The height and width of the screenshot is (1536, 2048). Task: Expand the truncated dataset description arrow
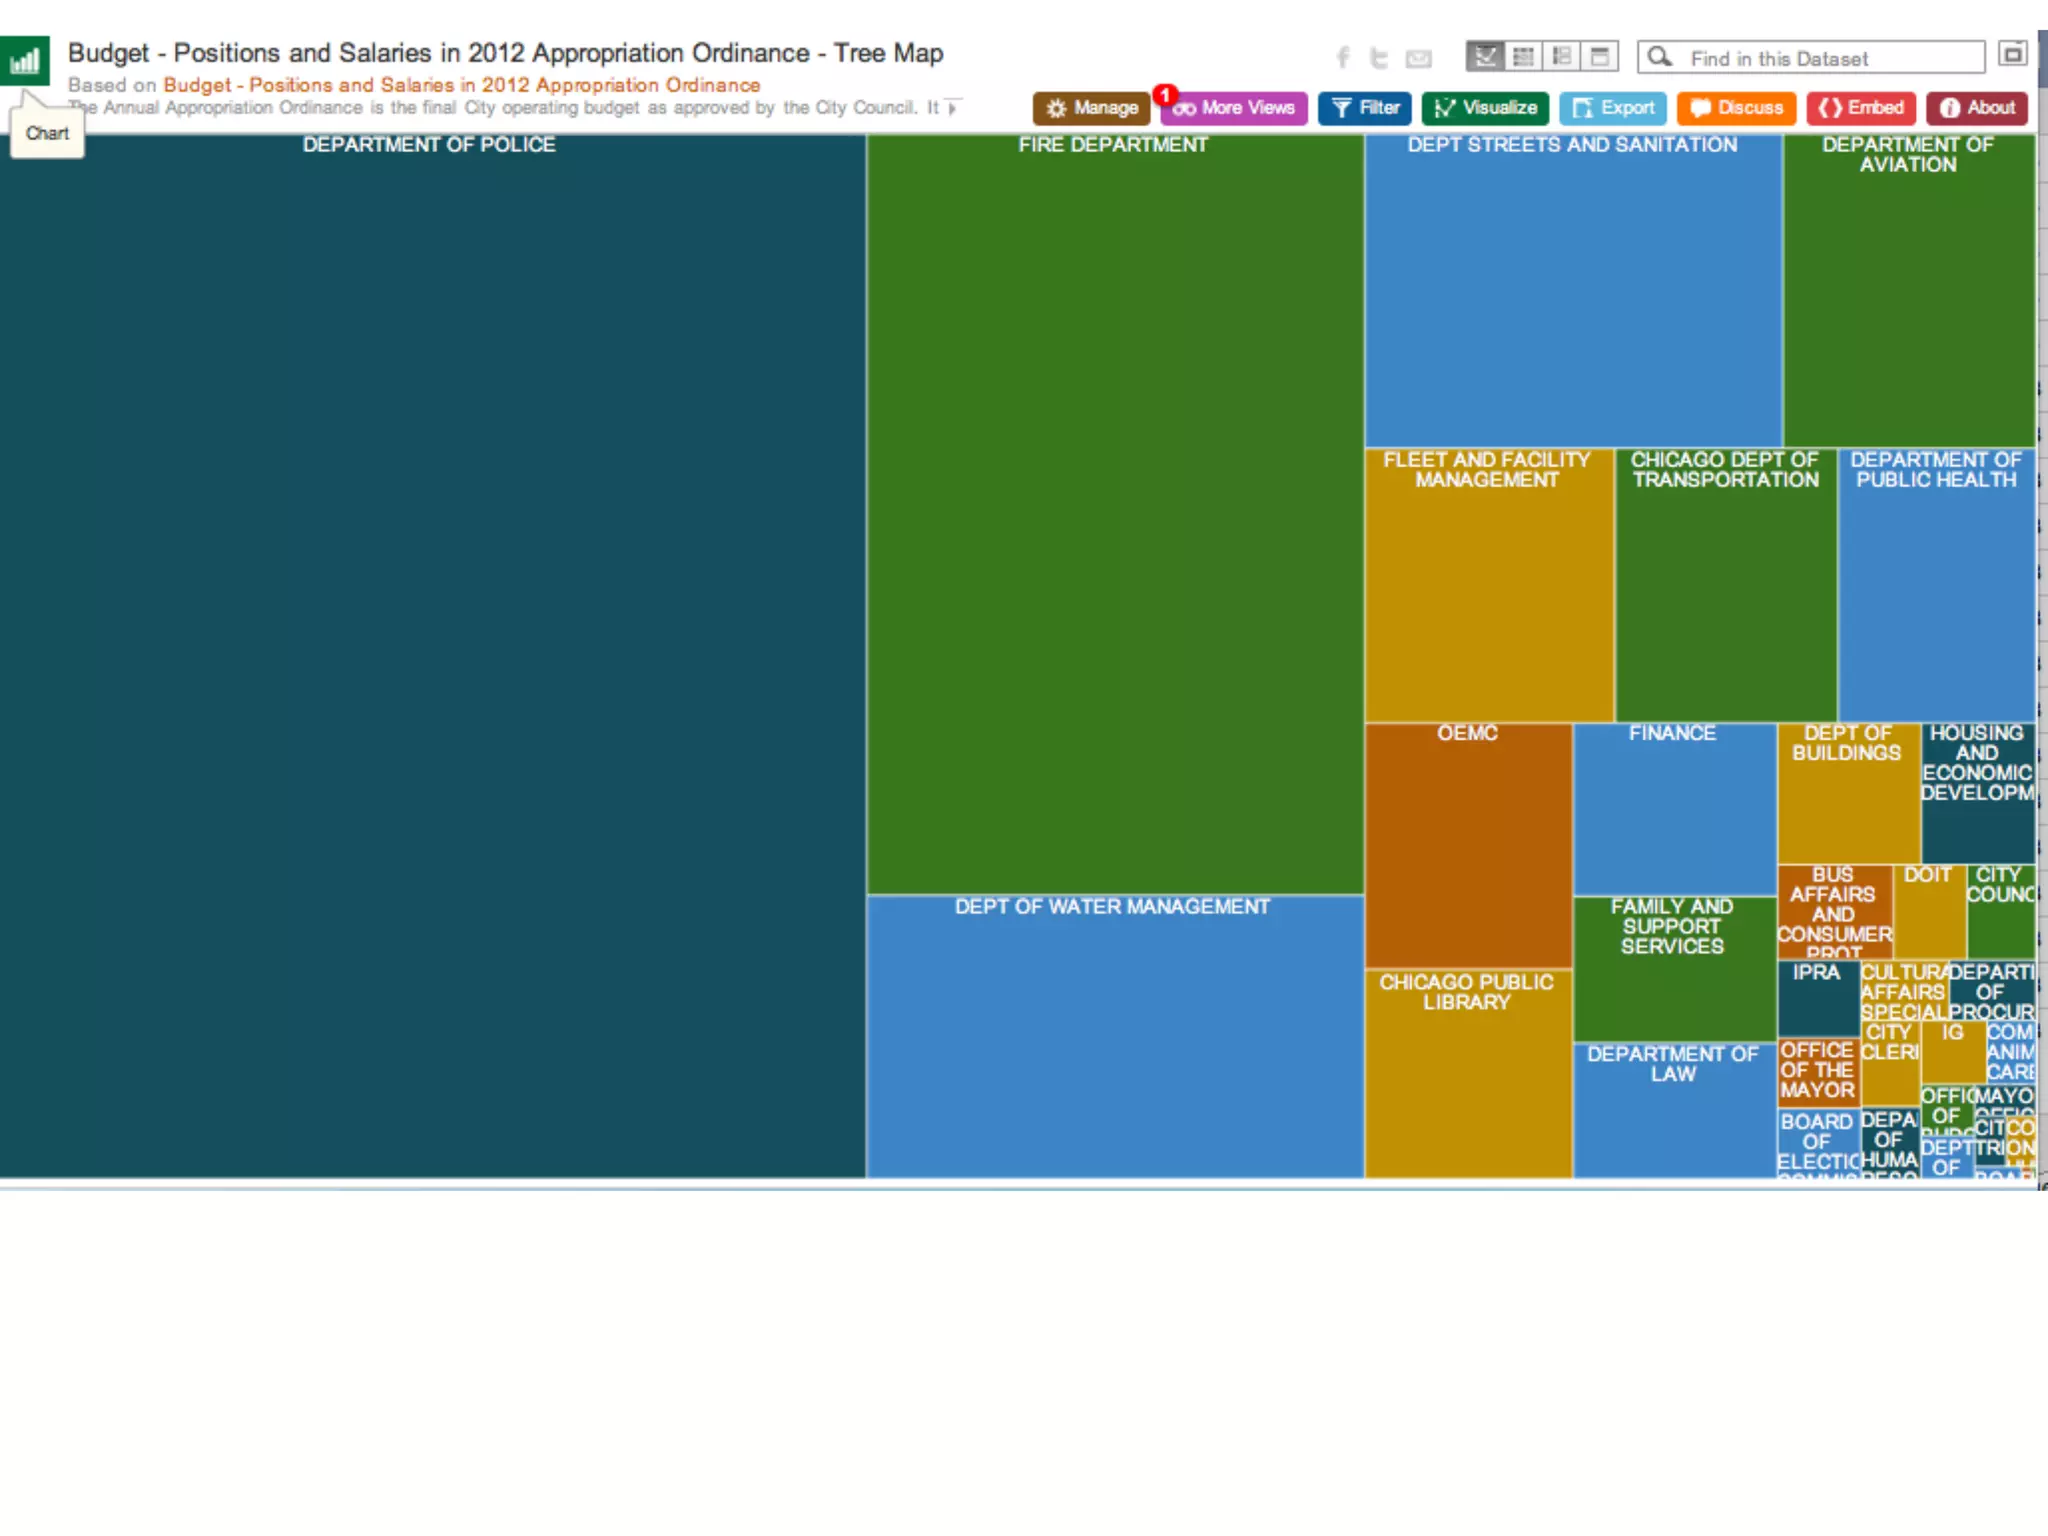pos(952,107)
